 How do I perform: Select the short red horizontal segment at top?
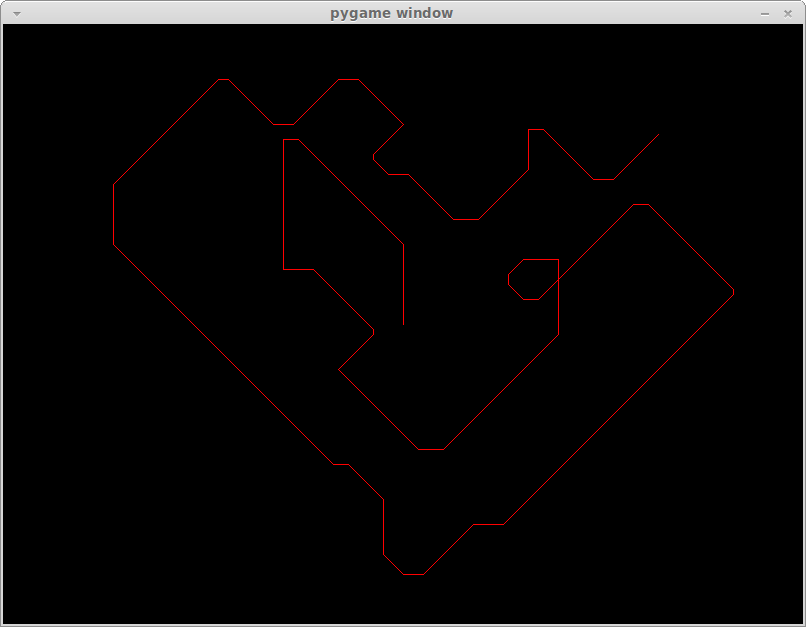pos(283,124)
